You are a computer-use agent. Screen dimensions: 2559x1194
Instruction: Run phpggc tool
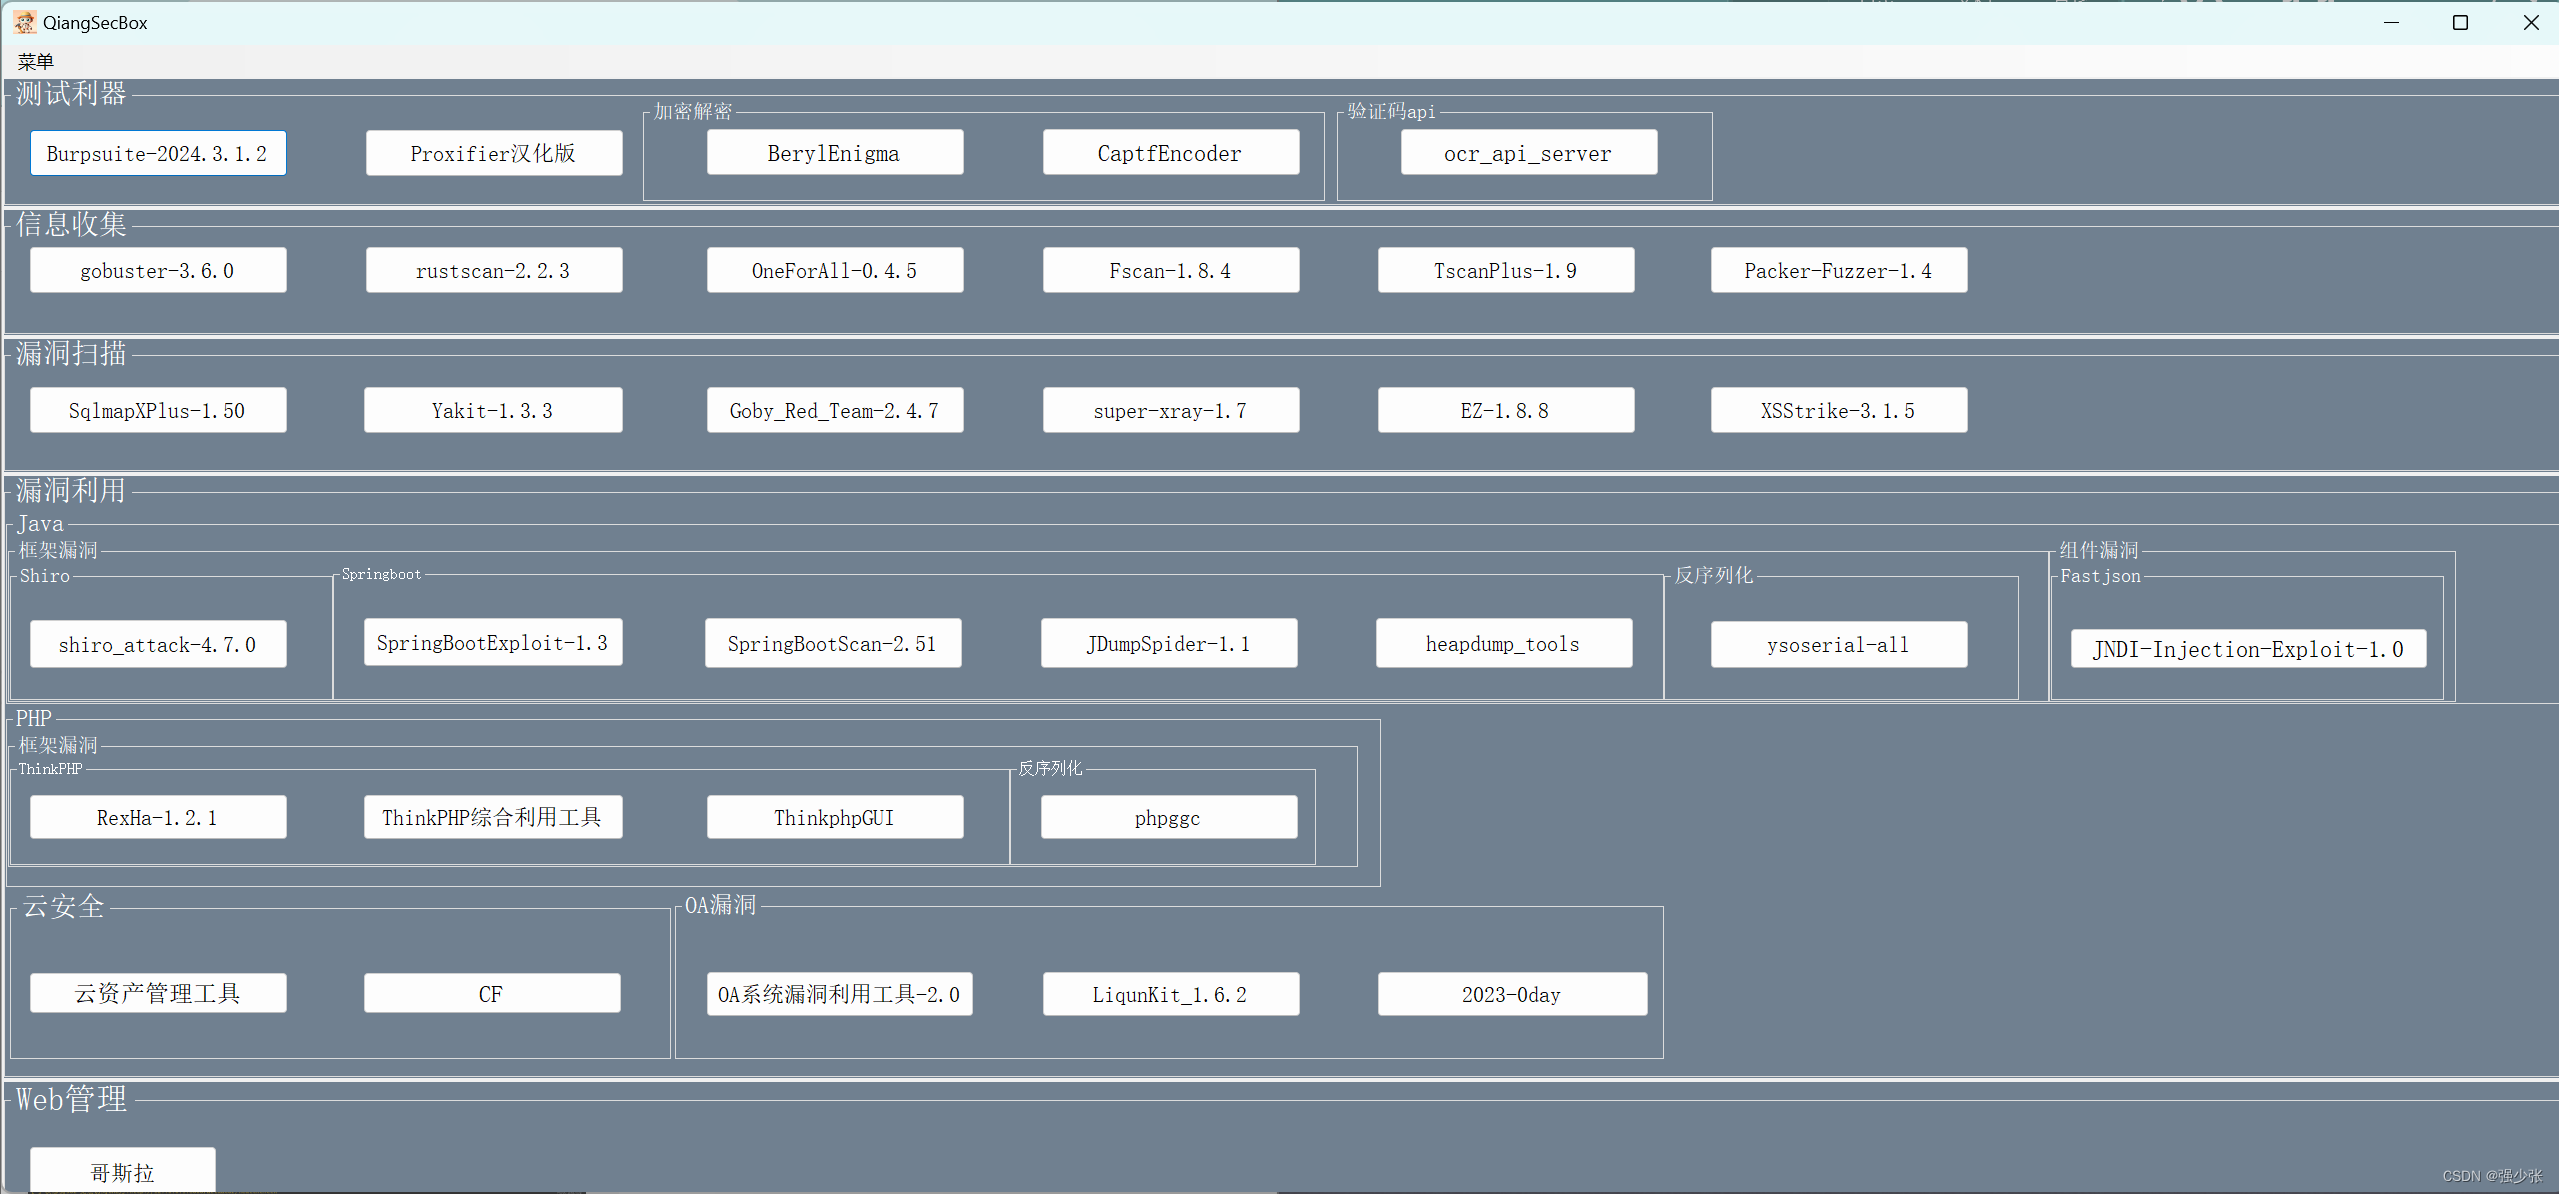(1169, 817)
